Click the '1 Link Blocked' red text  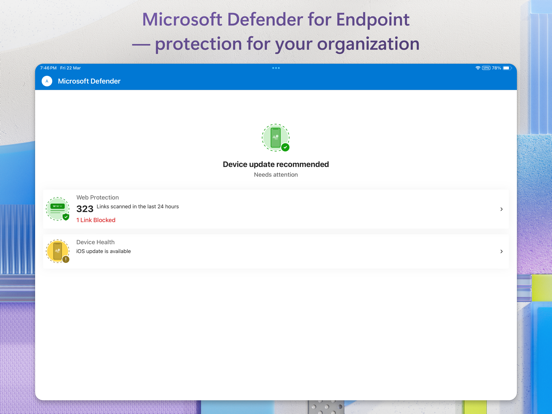click(96, 220)
